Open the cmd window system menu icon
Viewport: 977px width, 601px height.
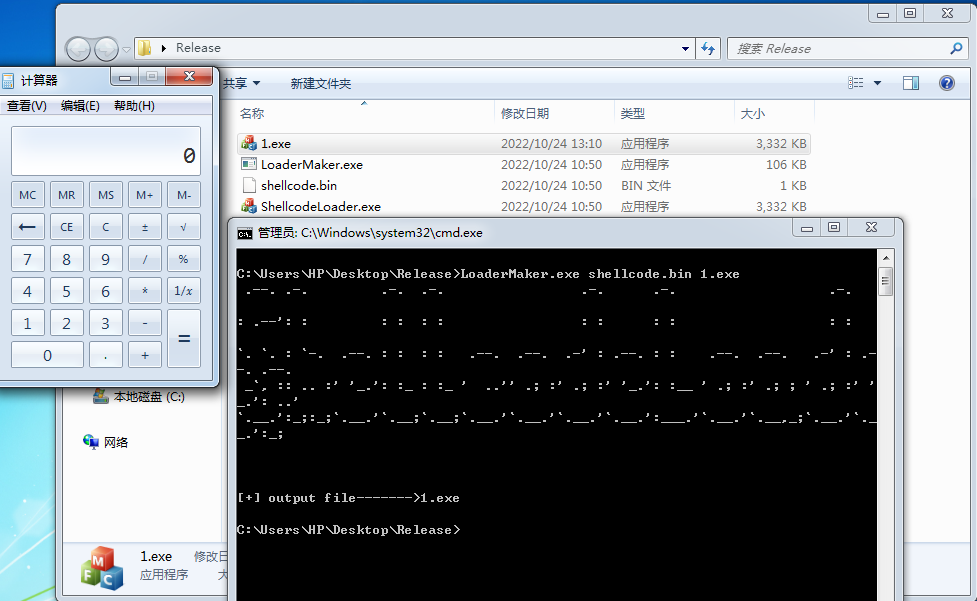click(244, 233)
